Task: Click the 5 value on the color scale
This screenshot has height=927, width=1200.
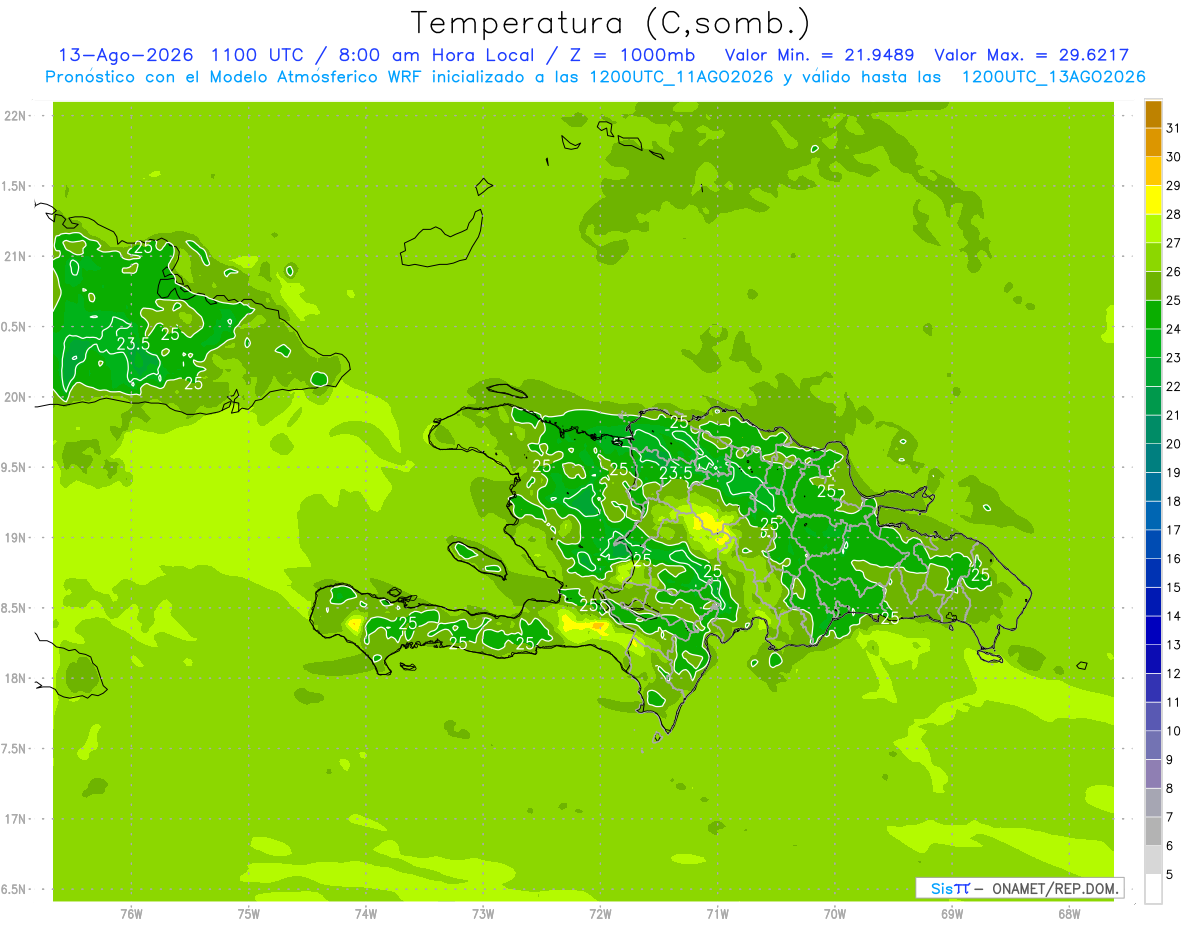Action: click(1170, 874)
